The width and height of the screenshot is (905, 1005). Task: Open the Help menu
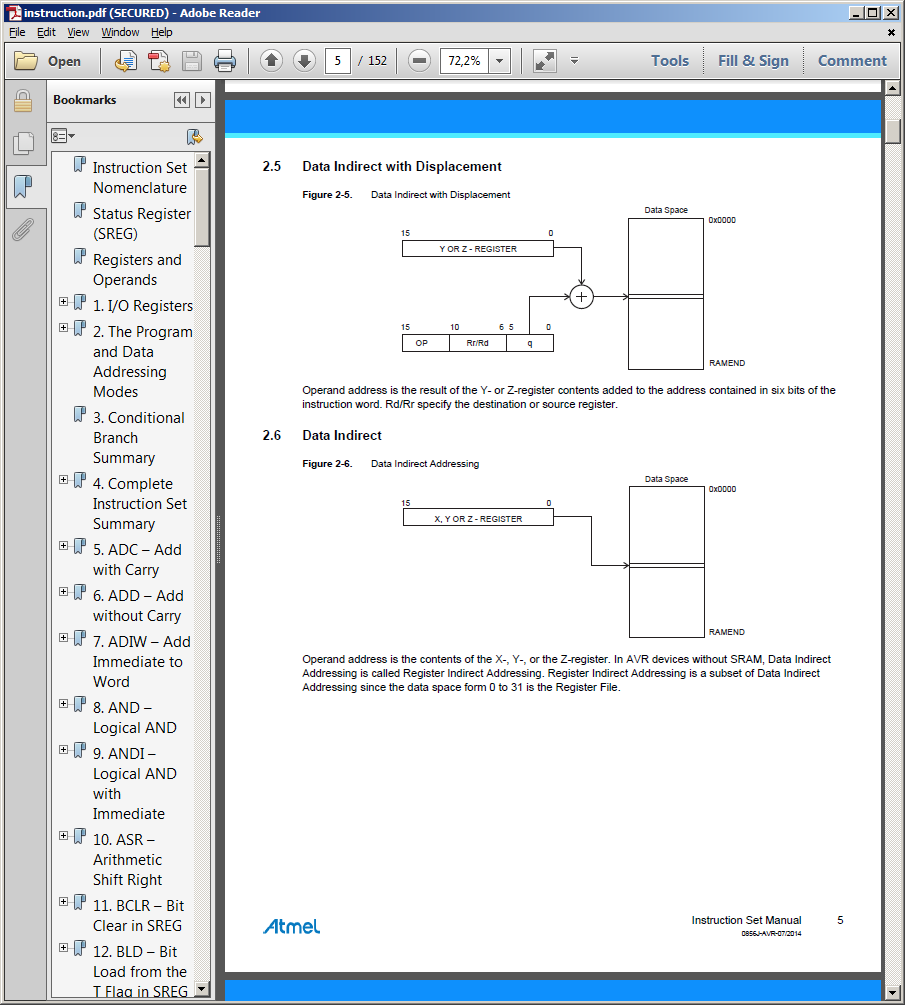coord(162,32)
